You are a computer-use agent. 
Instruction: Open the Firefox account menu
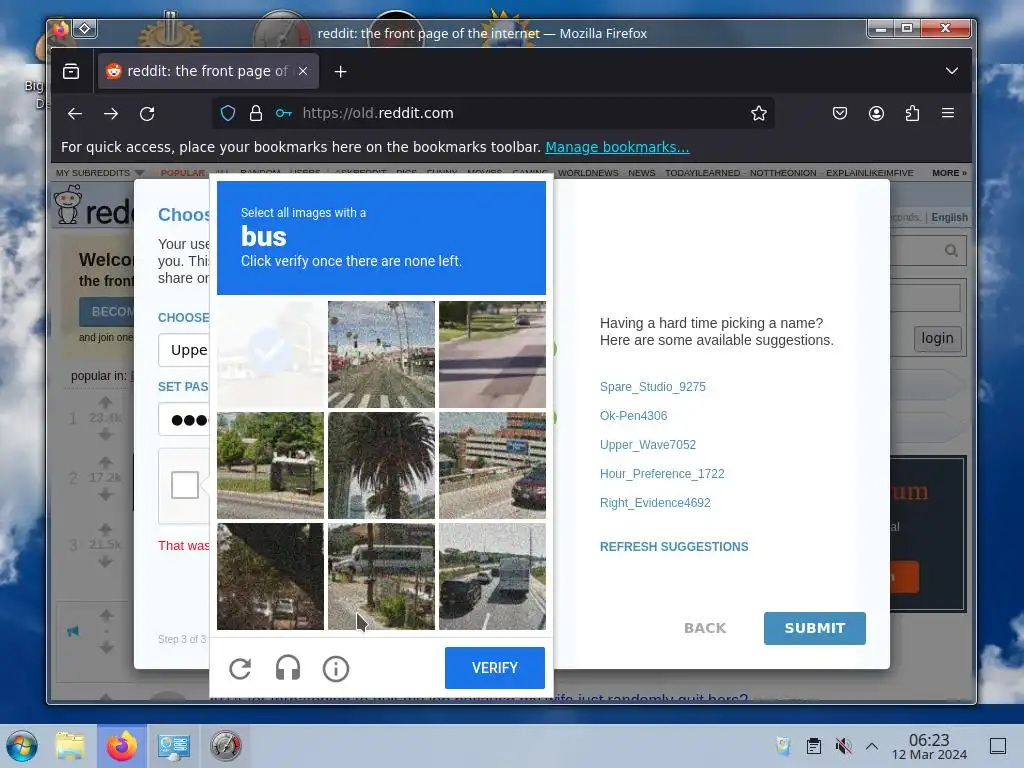876,113
